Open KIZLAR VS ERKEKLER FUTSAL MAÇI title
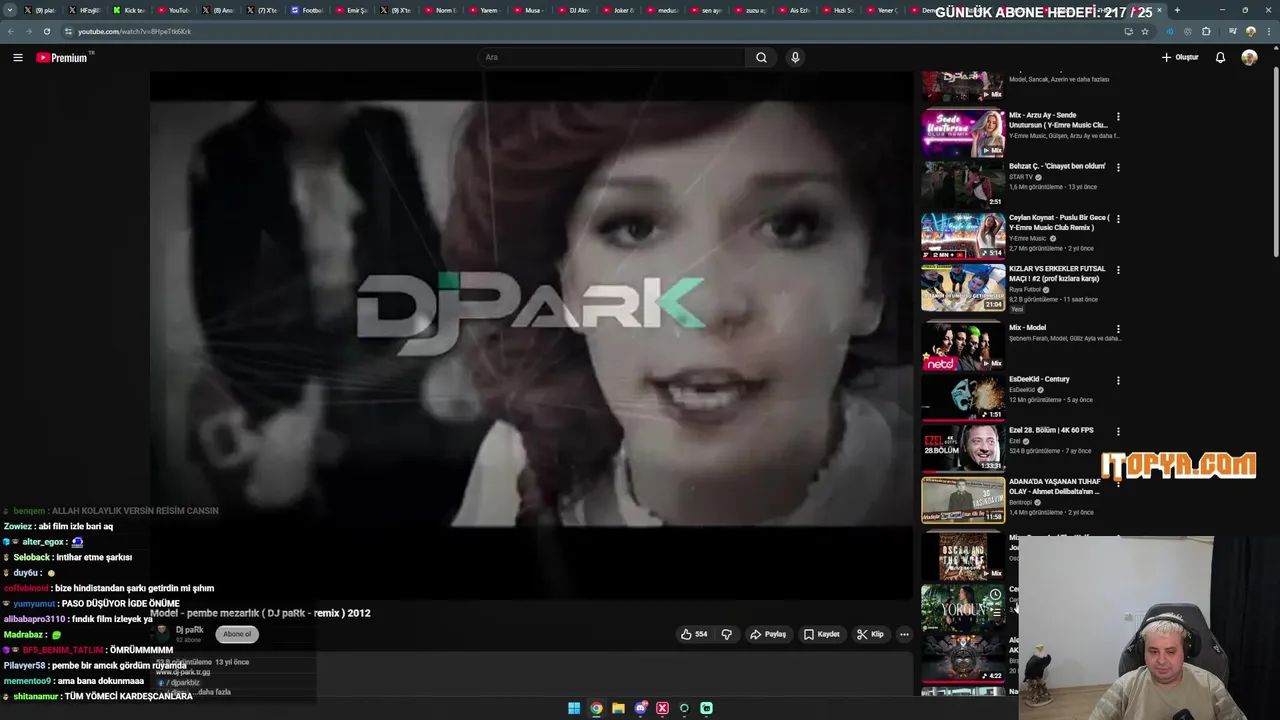This screenshot has width=1280, height=720. tap(1057, 274)
